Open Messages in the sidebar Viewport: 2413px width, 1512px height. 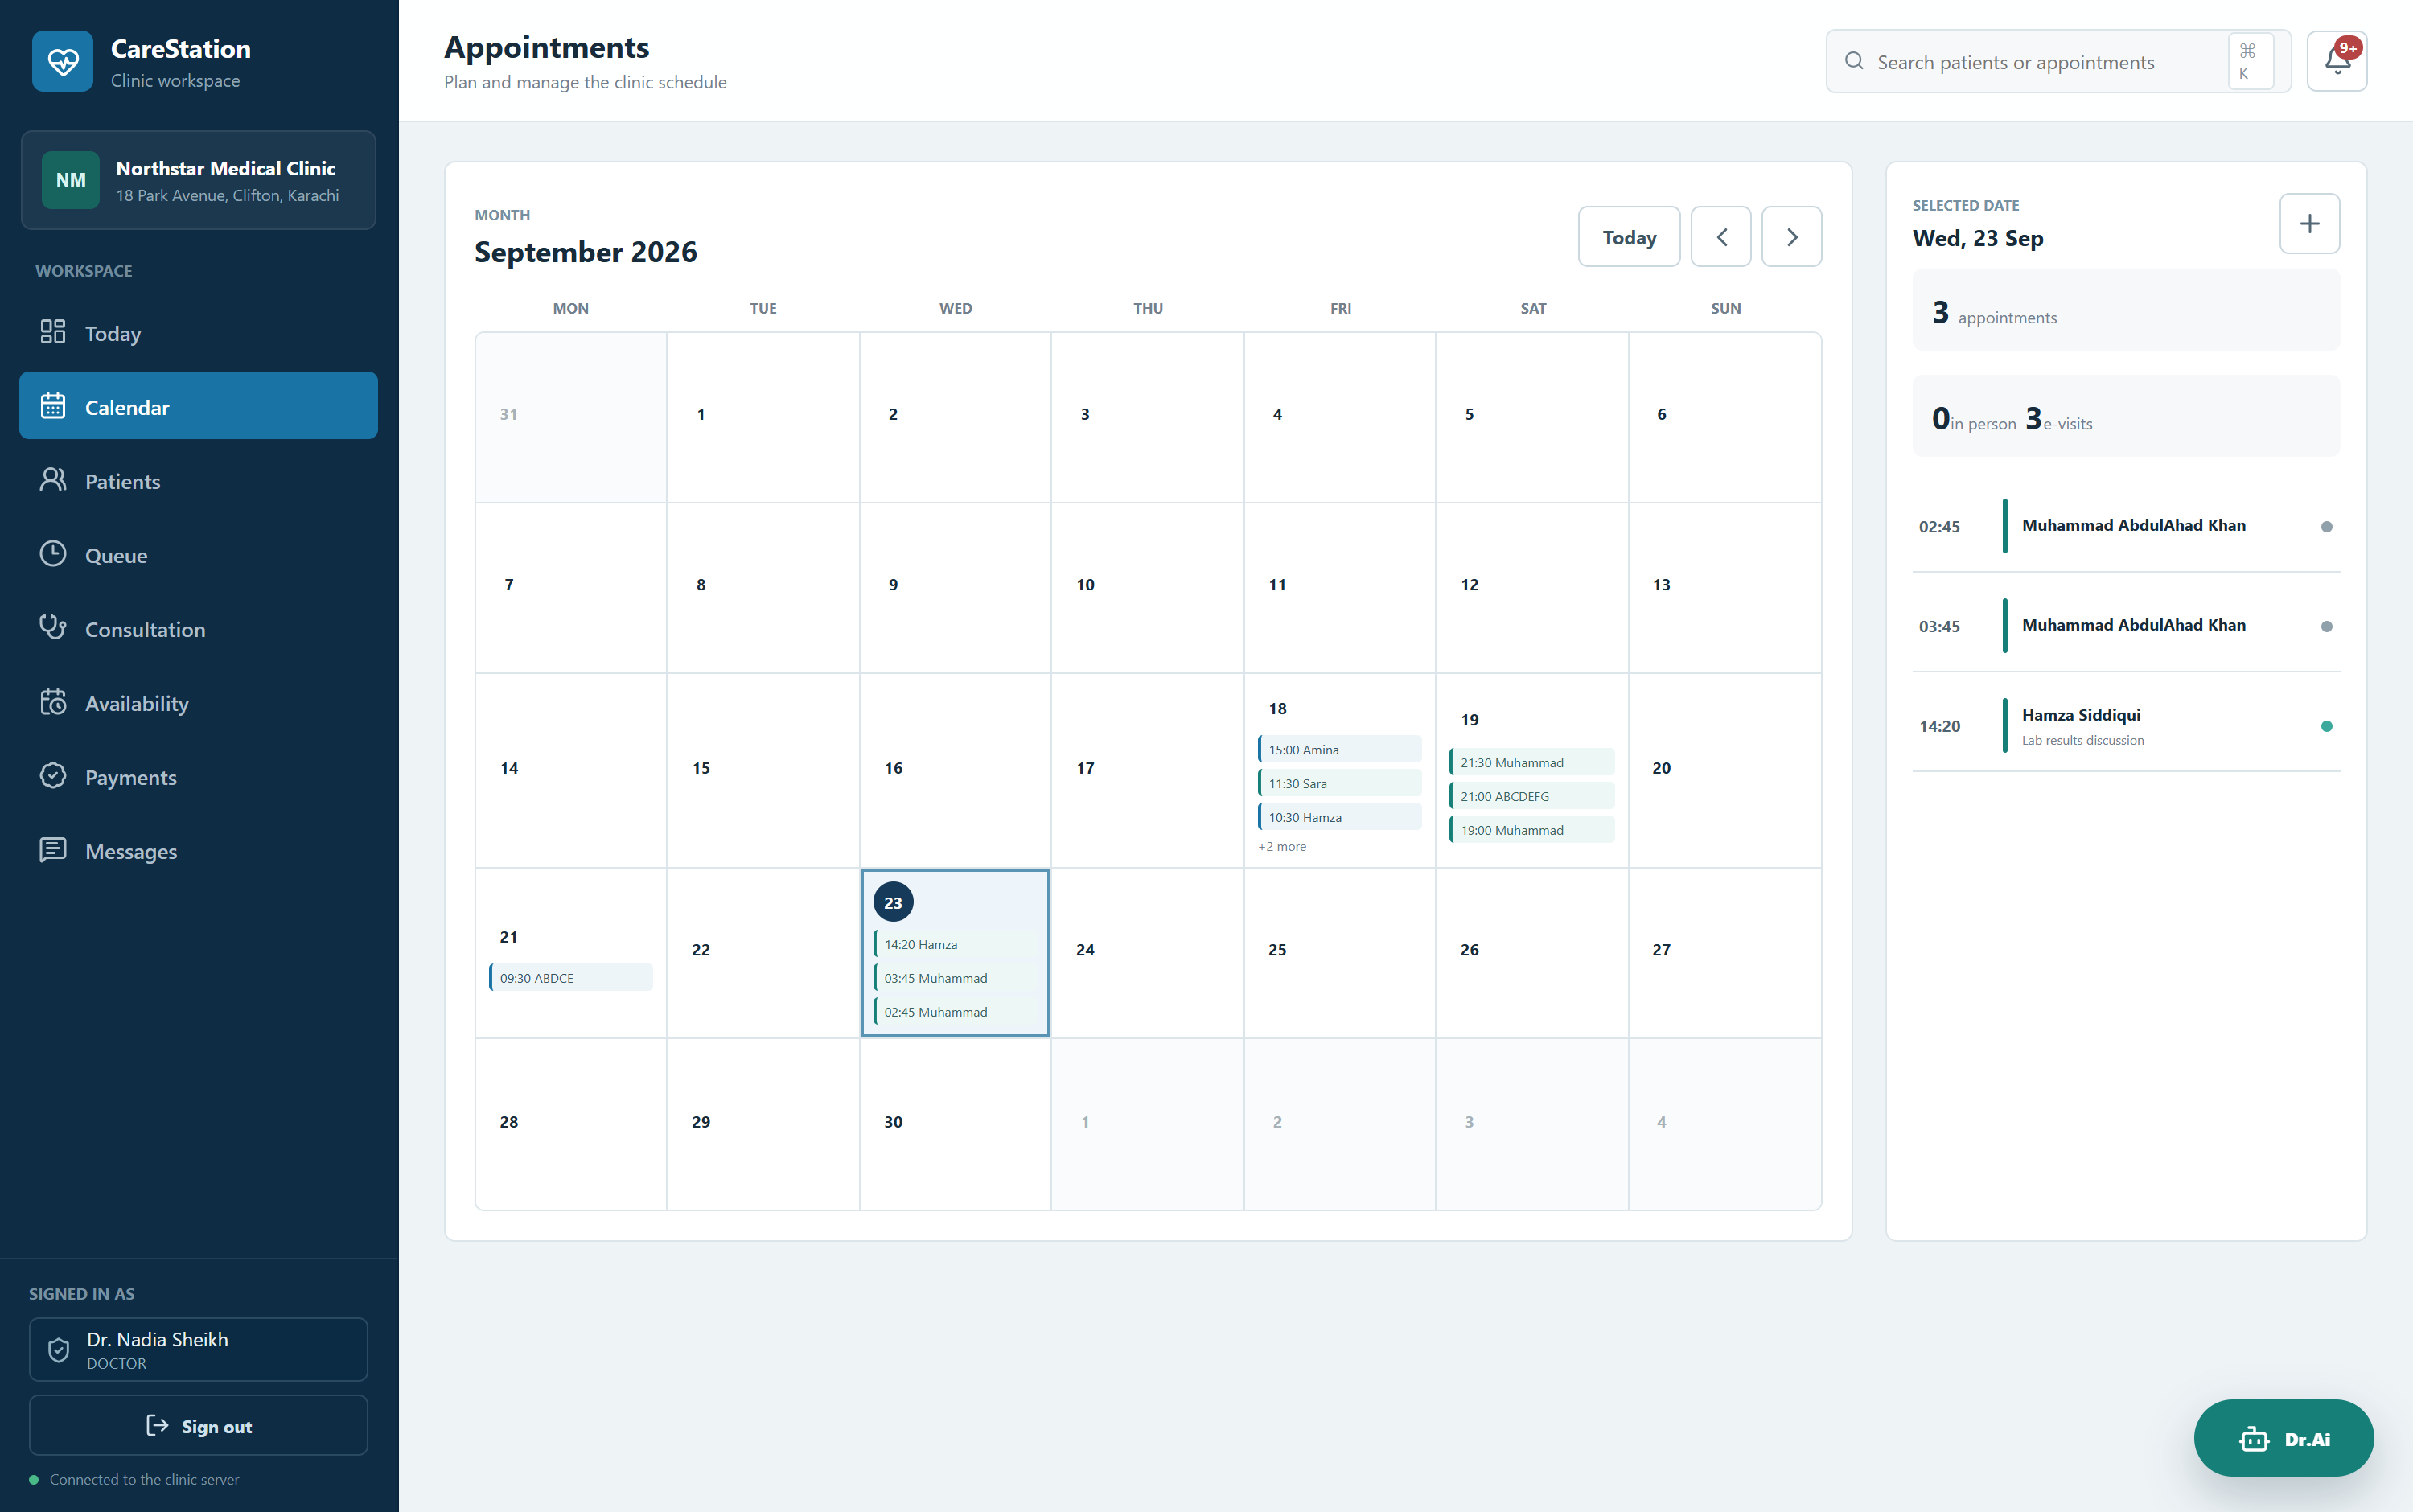tap(198, 851)
